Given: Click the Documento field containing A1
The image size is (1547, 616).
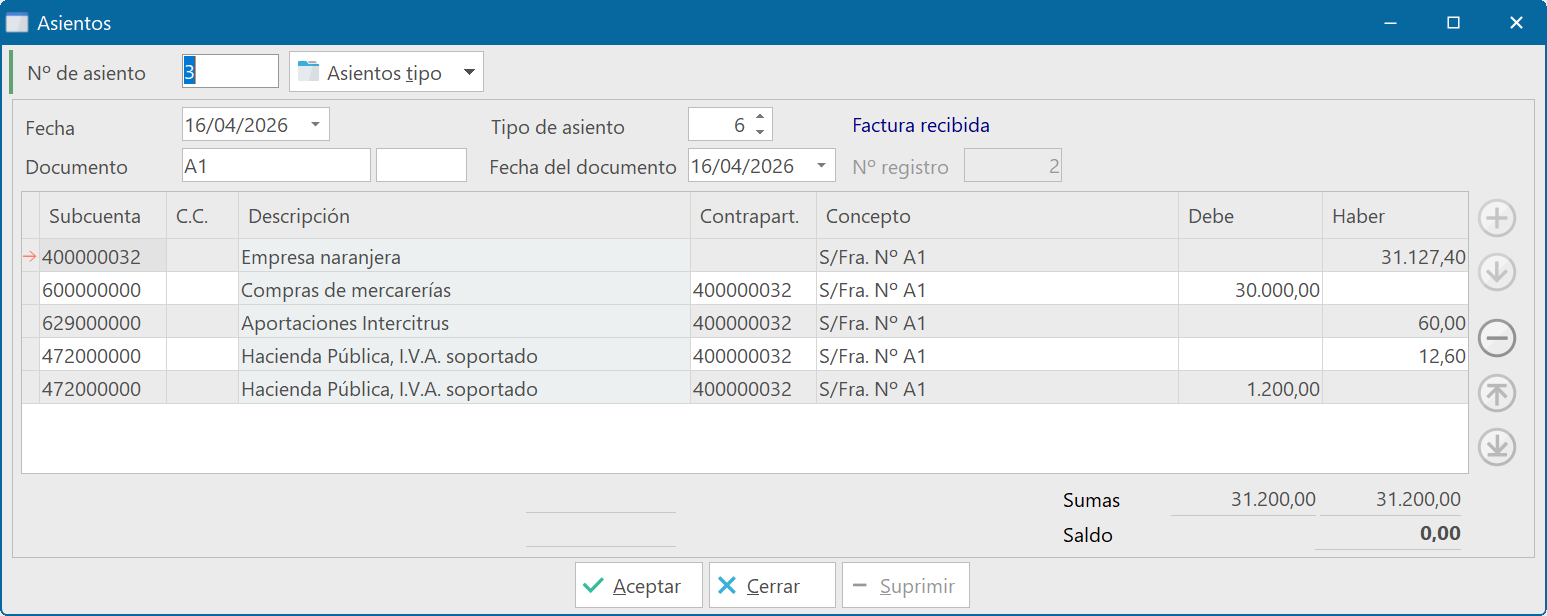Looking at the screenshot, I should point(276,166).
